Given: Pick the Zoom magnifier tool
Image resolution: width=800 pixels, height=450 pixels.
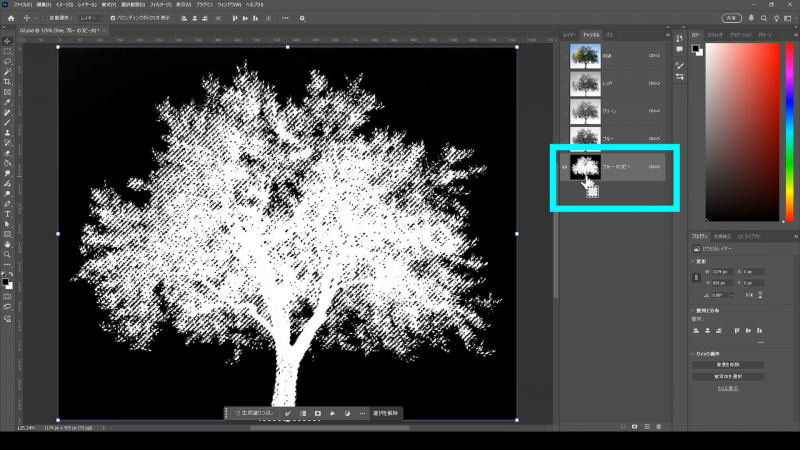Looking at the screenshot, I should point(7,254).
